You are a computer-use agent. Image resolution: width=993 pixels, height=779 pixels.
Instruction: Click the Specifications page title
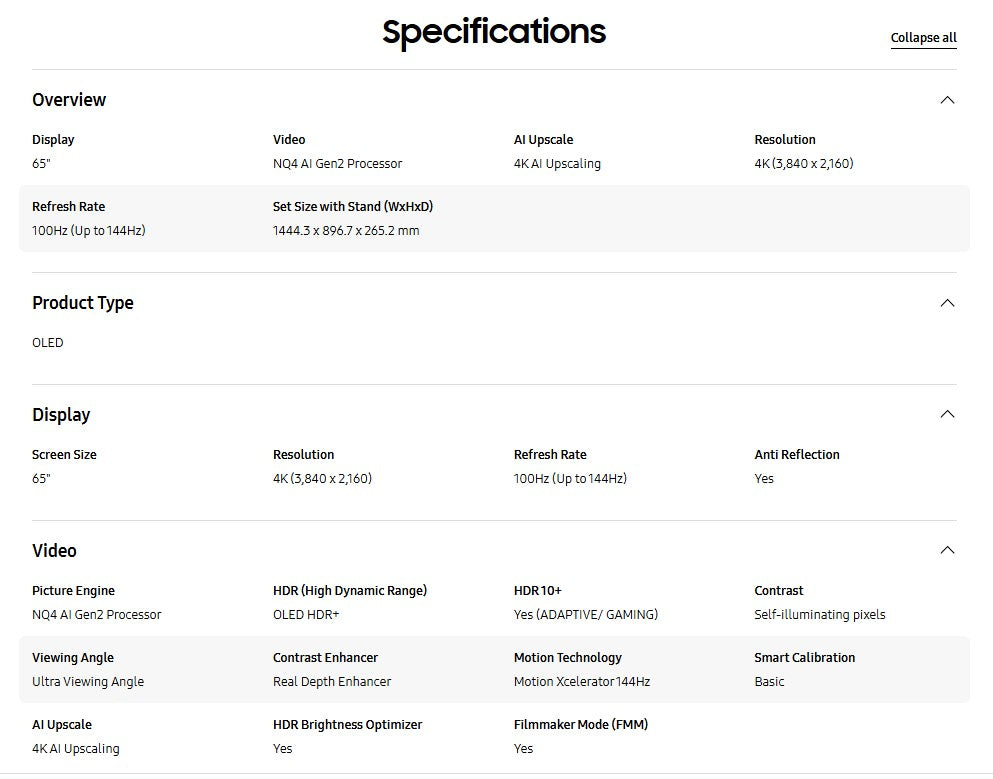pyautogui.click(x=494, y=32)
